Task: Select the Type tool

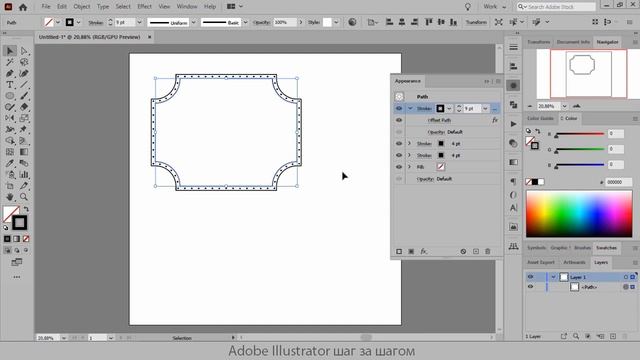Action: coord(10,85)
